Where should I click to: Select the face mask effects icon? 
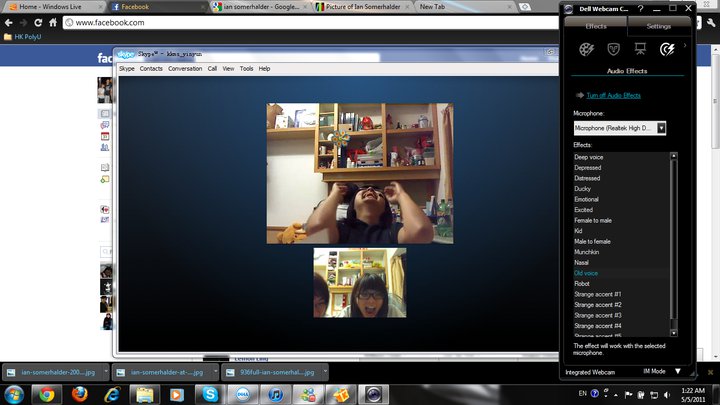[613, 49]
